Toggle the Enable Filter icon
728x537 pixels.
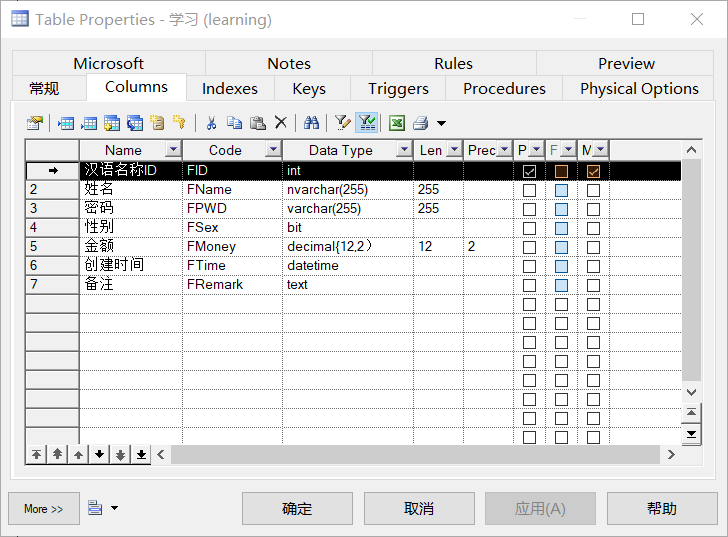[367, 123]
